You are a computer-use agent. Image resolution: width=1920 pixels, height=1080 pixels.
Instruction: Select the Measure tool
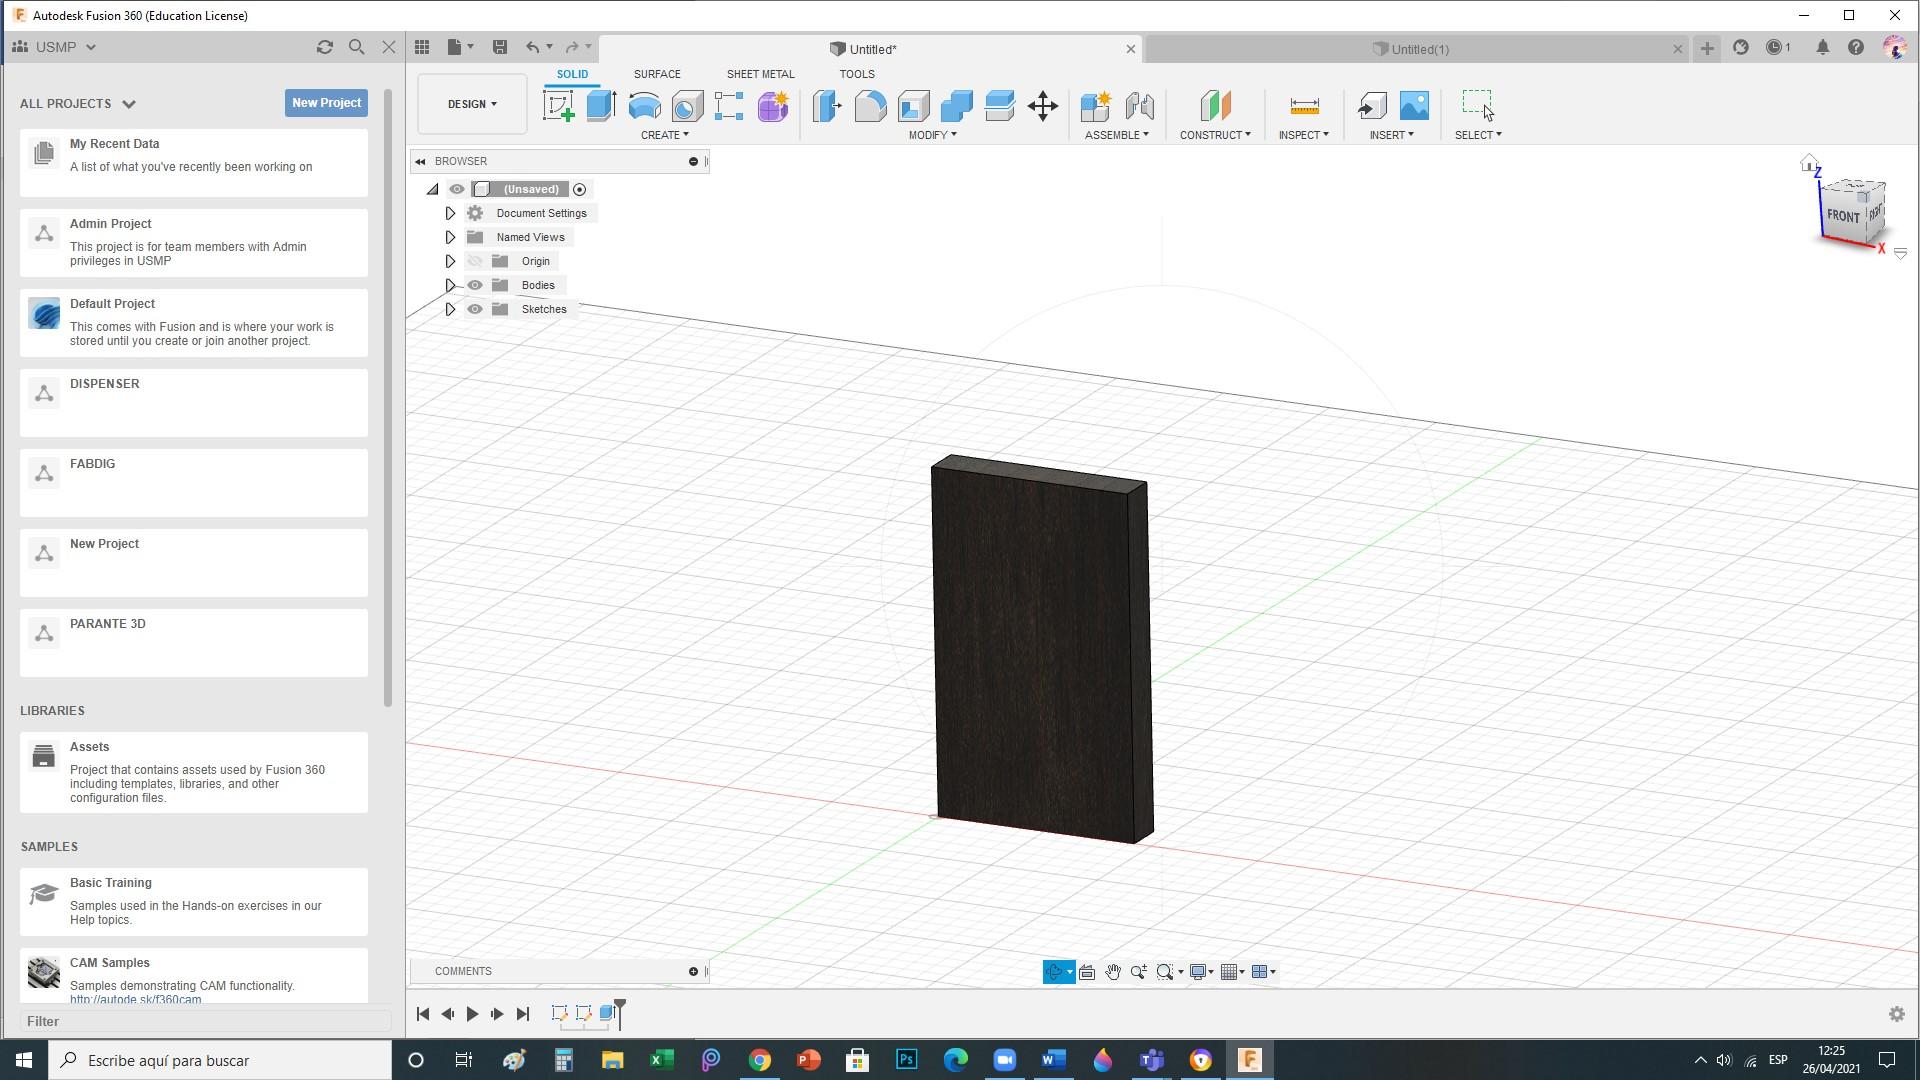[1304, 106]
